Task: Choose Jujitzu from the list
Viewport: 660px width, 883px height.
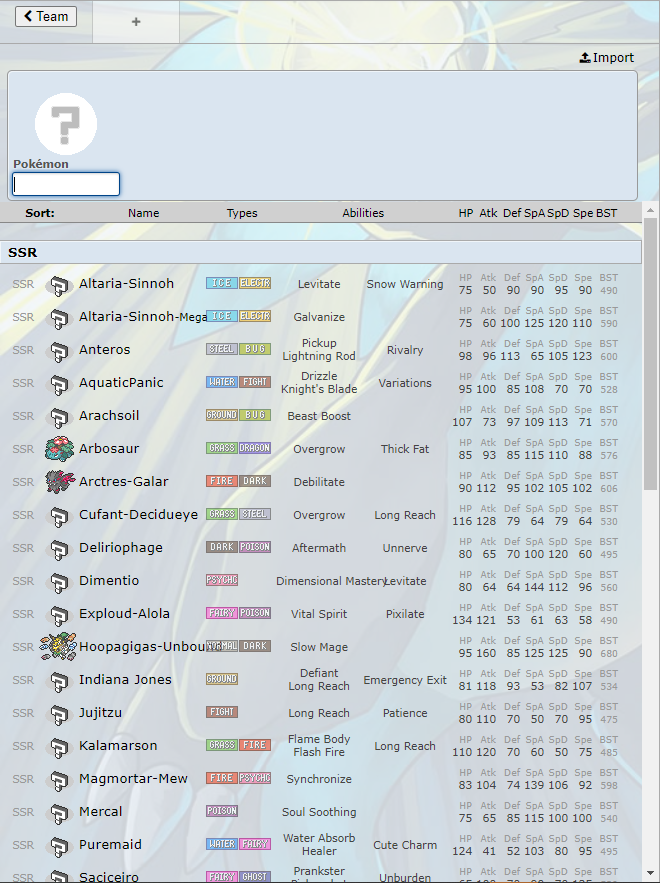Action: pos(100,712)
